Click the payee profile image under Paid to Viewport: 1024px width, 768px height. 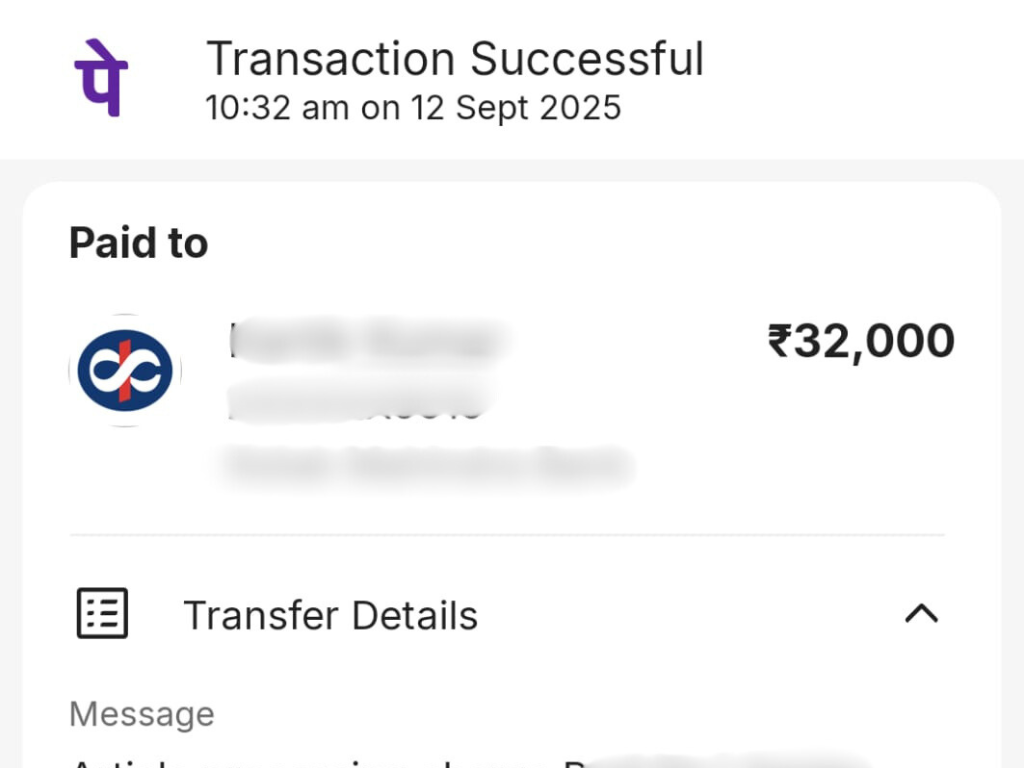coord(124,370)
